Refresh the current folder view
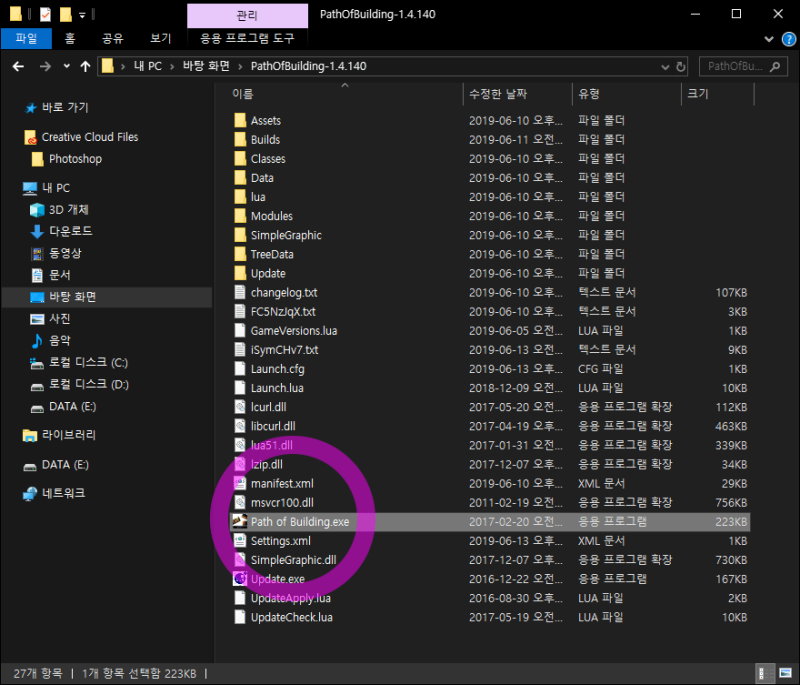The image size is (800, 685). pos(681,66)
